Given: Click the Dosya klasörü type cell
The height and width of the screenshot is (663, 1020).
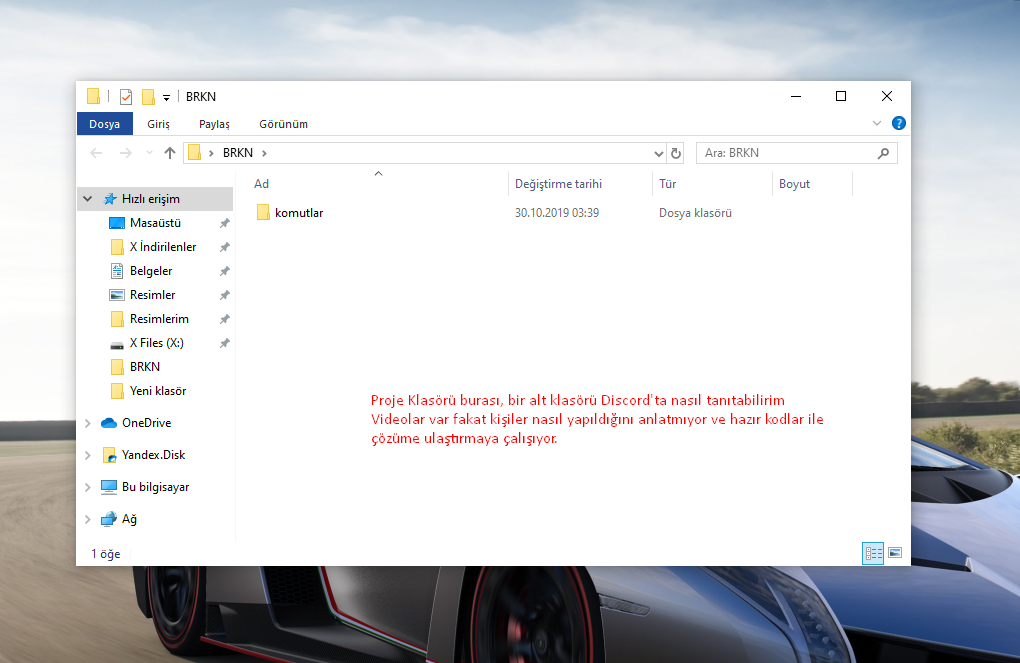Looking at the screenshot, I should coord(695,213).
